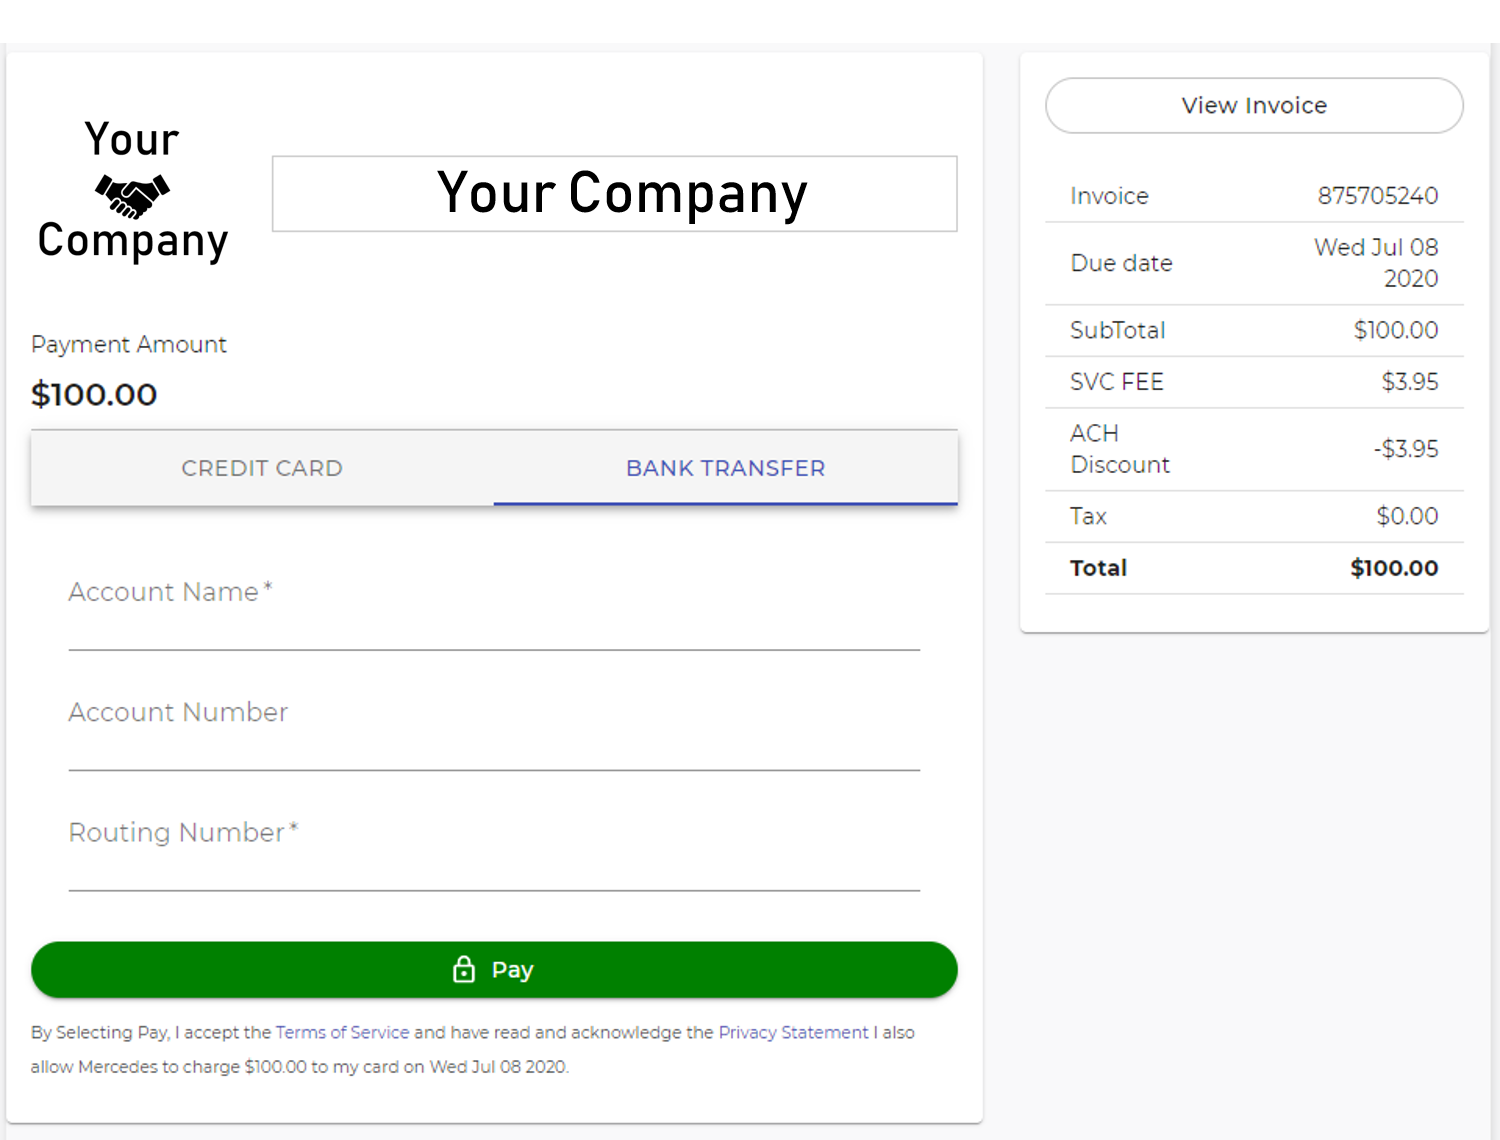
Task: Click the handshake company logo icon
Action: coord(132,195)
